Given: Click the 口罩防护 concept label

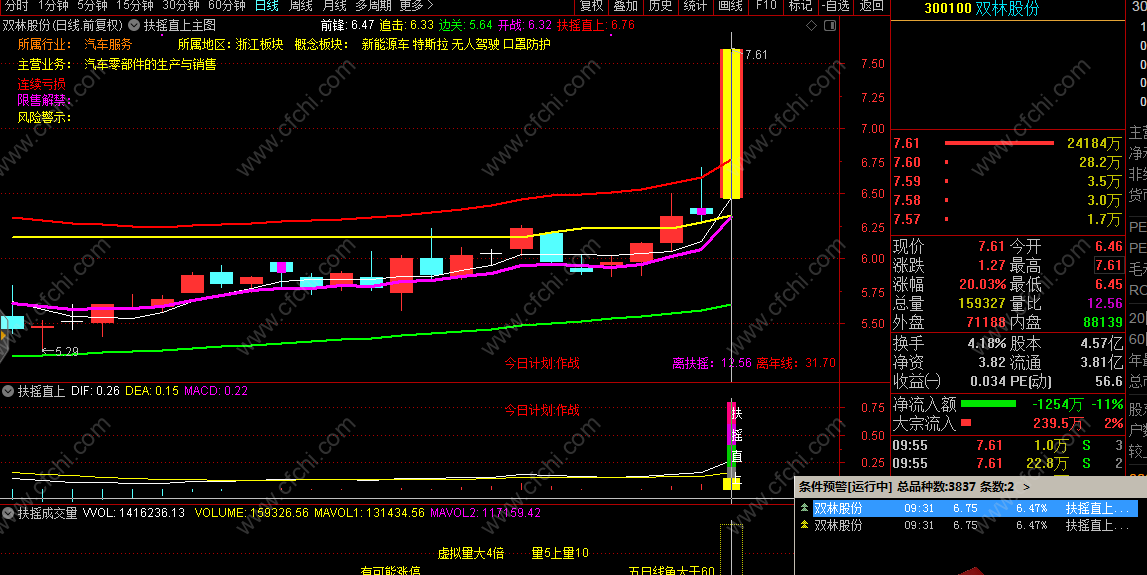Looking at the screenshot, I should [x=527, y=45].
